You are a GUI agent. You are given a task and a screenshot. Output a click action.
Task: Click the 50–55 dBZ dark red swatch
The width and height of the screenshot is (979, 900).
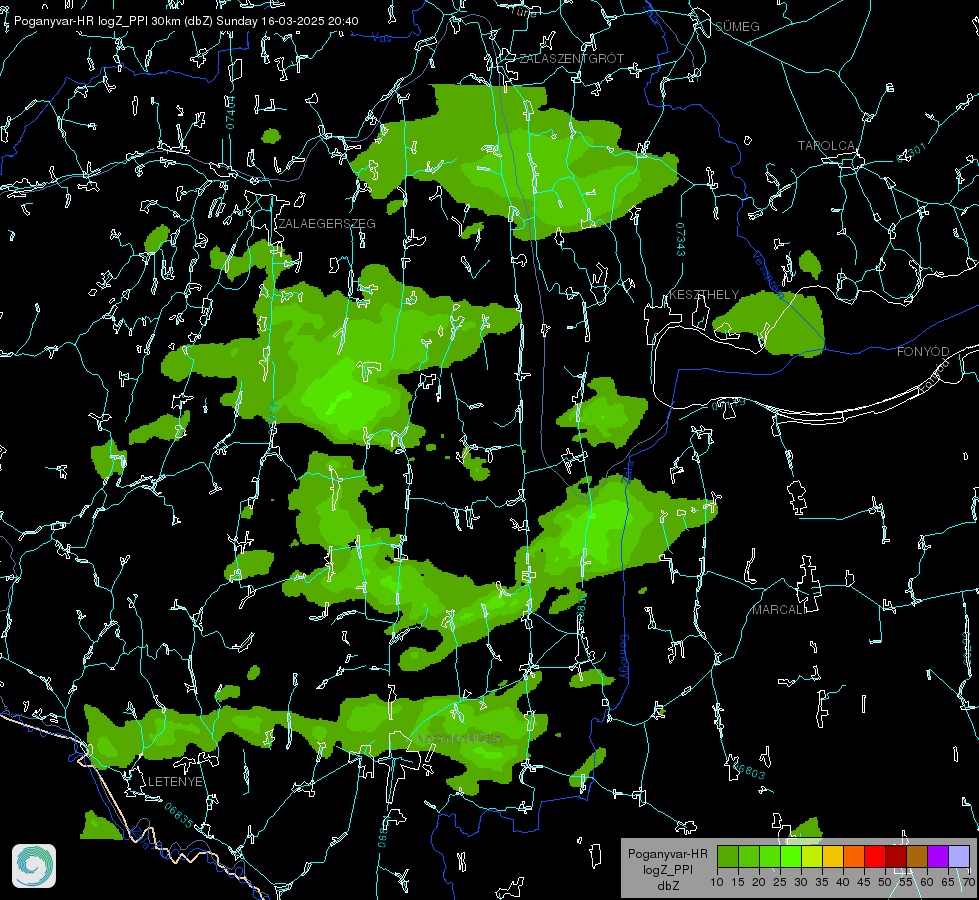(x=895, y=856)
